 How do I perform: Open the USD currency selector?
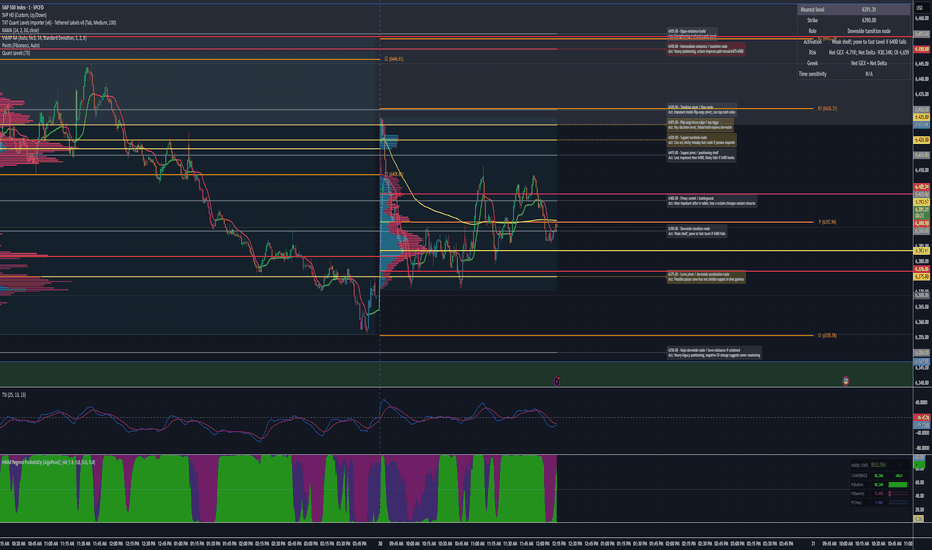point(922,8)
